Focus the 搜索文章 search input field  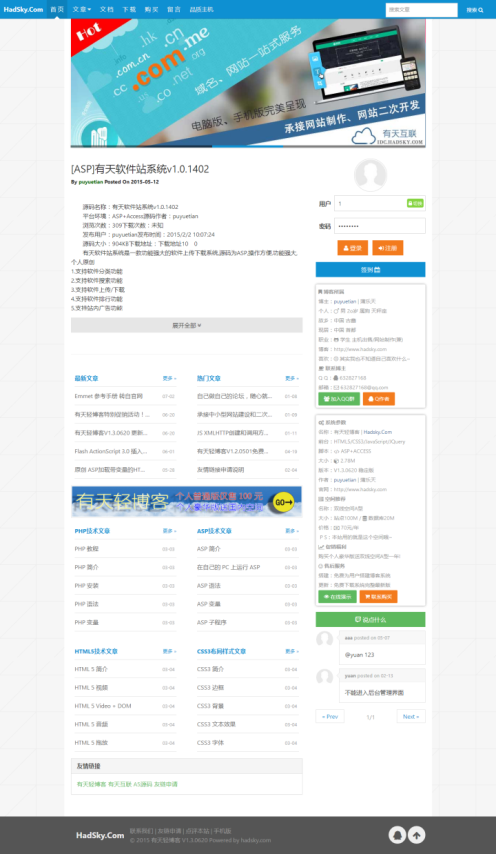(x=421, y=10)
